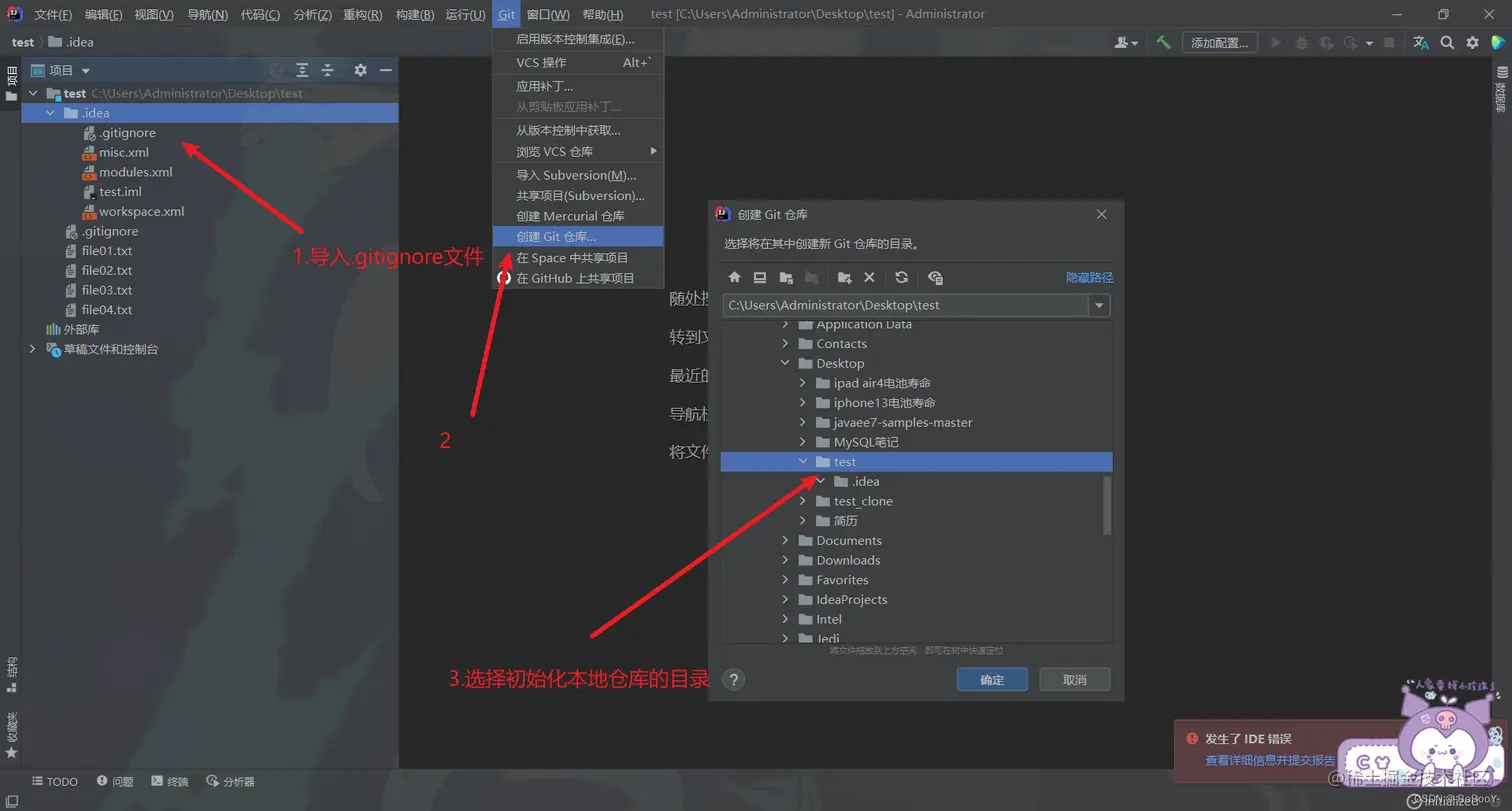Screen dimensions: 1512x811
Task: Expand the IdeaProjects folder in dialog
Action: (x=786, y=600)
